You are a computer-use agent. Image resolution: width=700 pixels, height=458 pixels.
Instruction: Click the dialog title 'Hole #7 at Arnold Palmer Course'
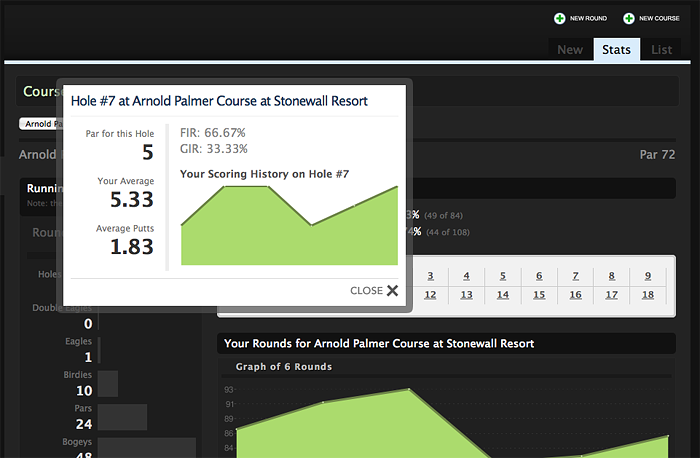pos(219,101)
